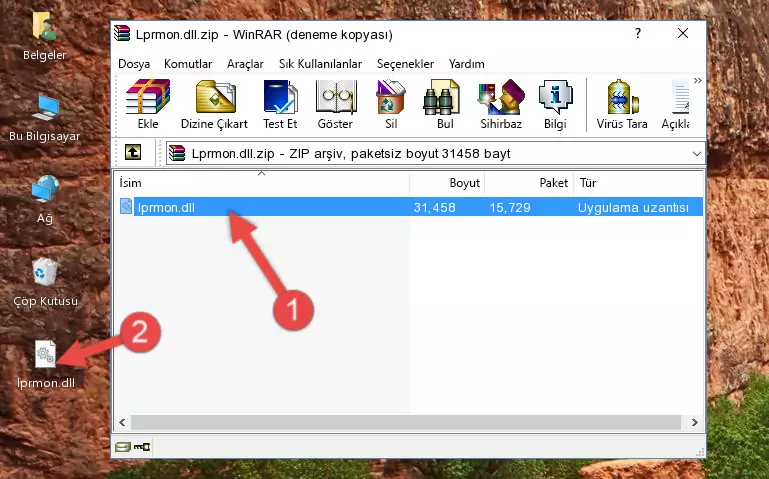The image size is (769, 479).
Task: Open the archive path dropdown
Action: [696, 153]
